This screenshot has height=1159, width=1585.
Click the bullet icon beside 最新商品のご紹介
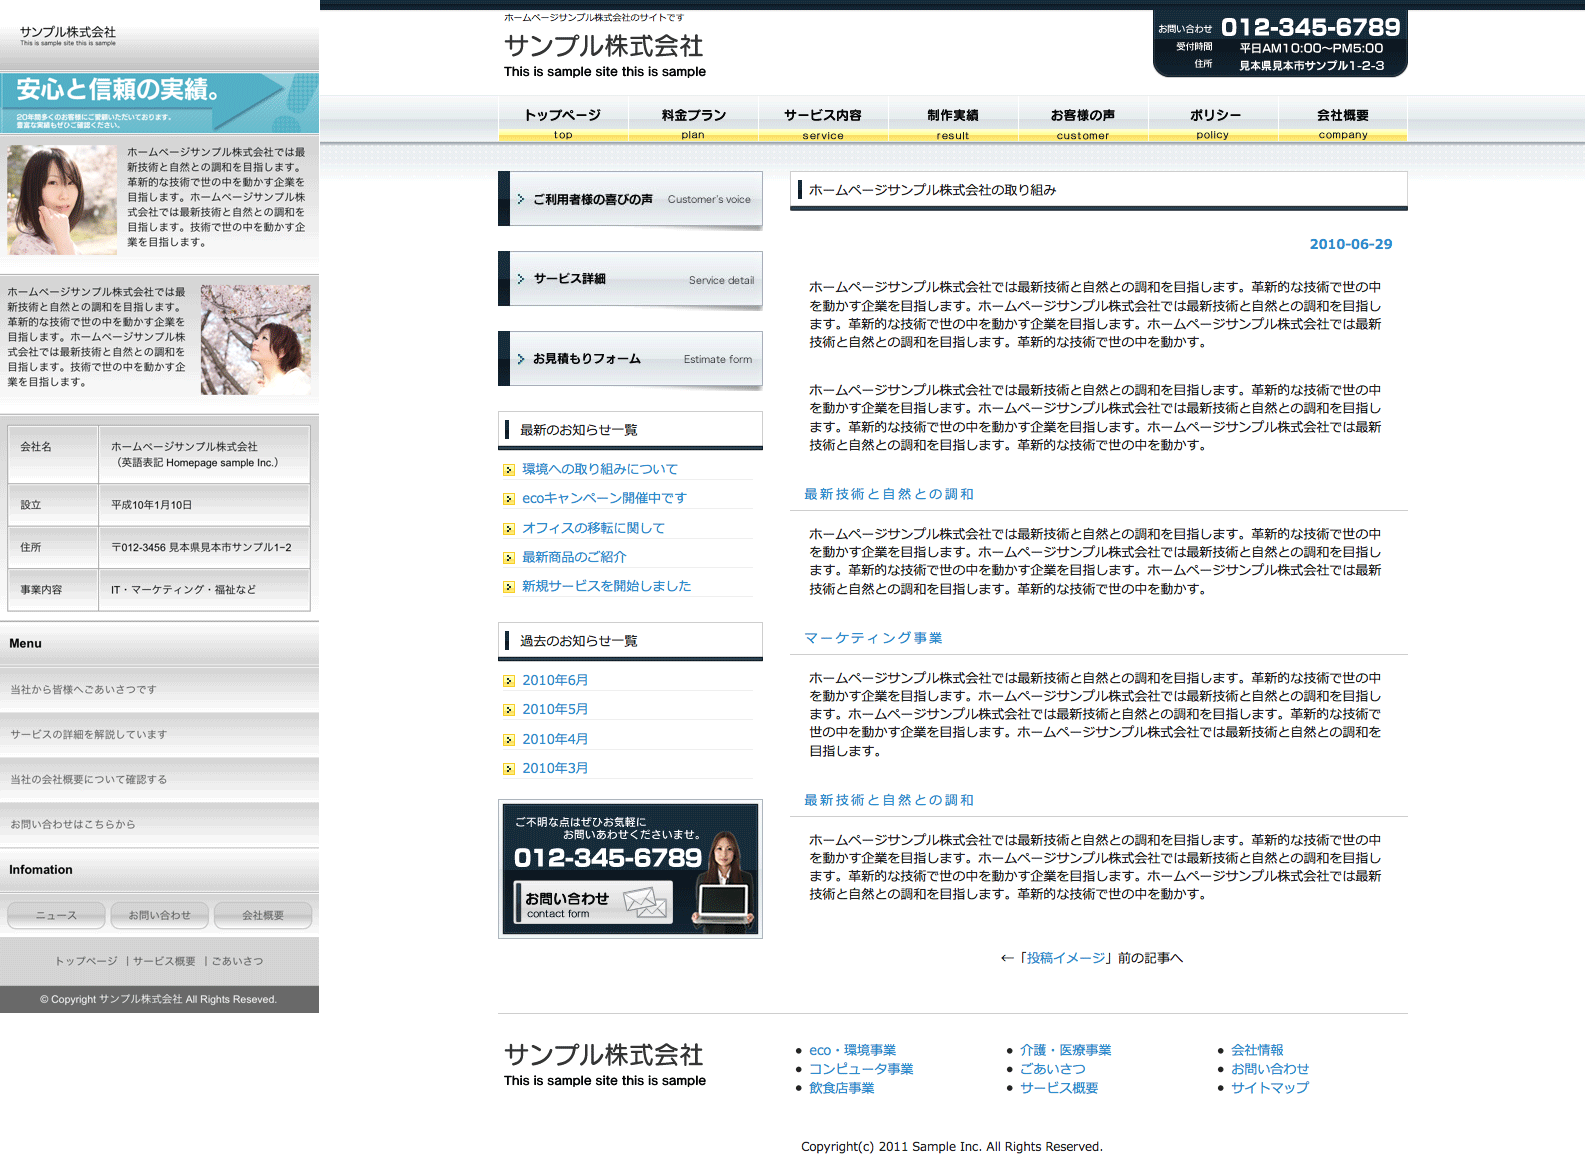point(509,558)
